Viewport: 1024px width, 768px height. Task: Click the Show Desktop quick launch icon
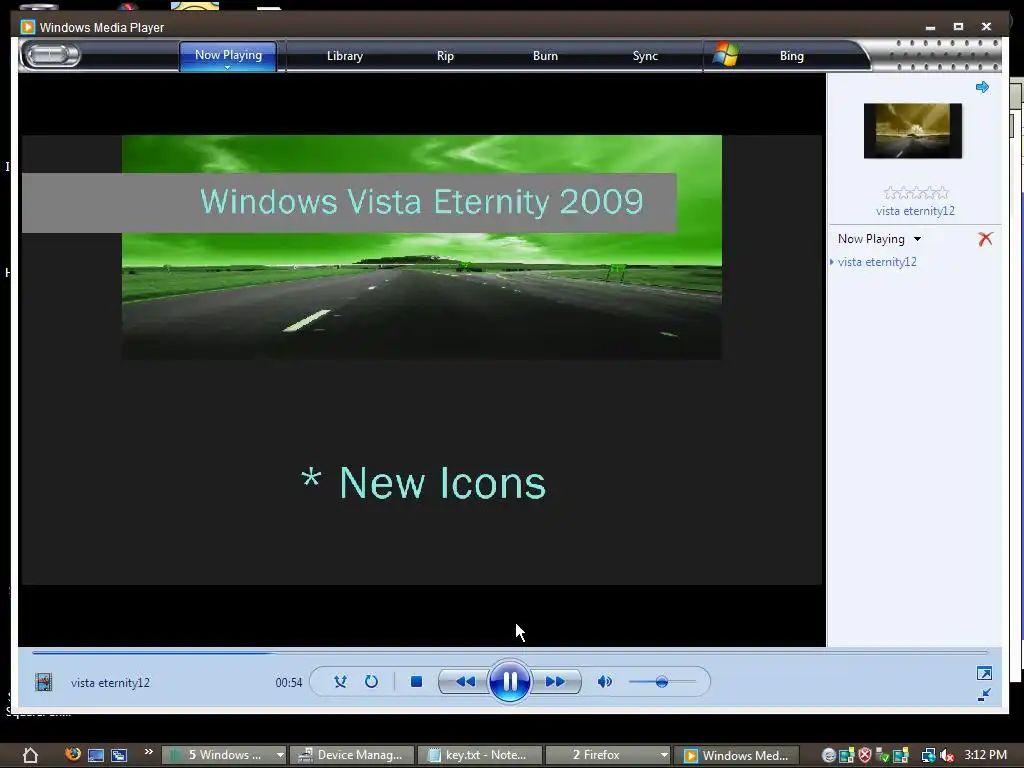pos(96,756)
